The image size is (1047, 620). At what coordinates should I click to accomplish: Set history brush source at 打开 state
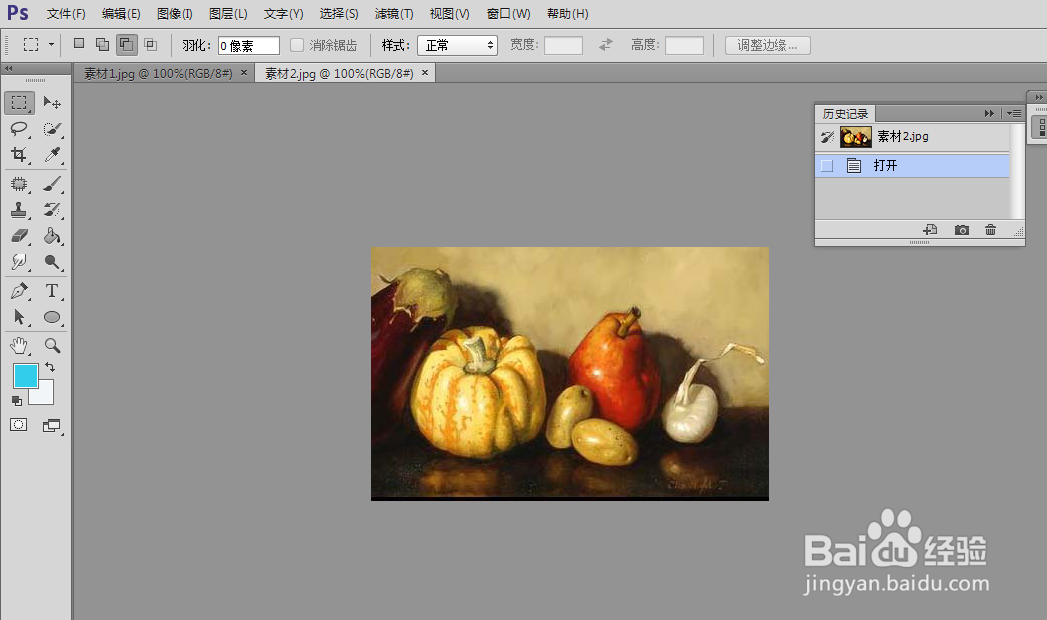pyautogui.click(x=827, y=166)
